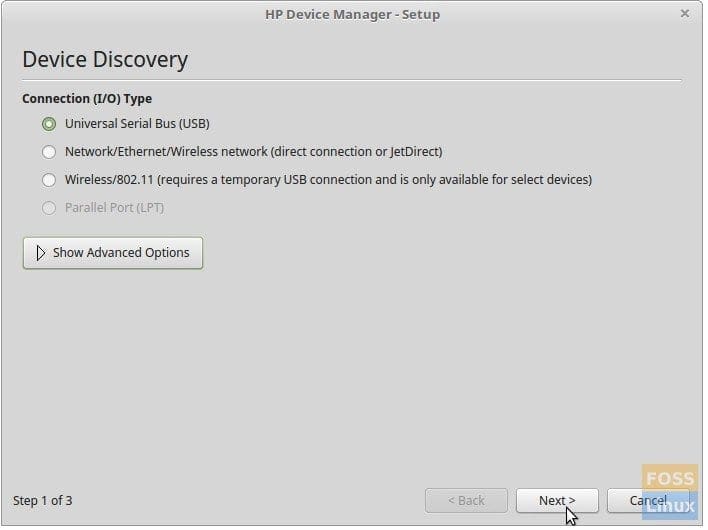Viewport: 708px width, 530px height.
Task: Expand Show Advanced Options
Action: [x=113, y=253]
